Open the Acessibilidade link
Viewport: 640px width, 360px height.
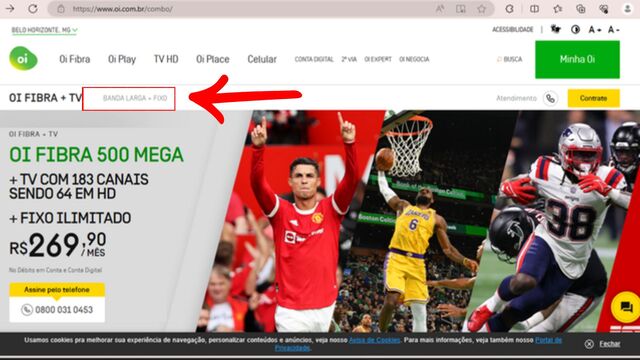(x=513, y=29)
